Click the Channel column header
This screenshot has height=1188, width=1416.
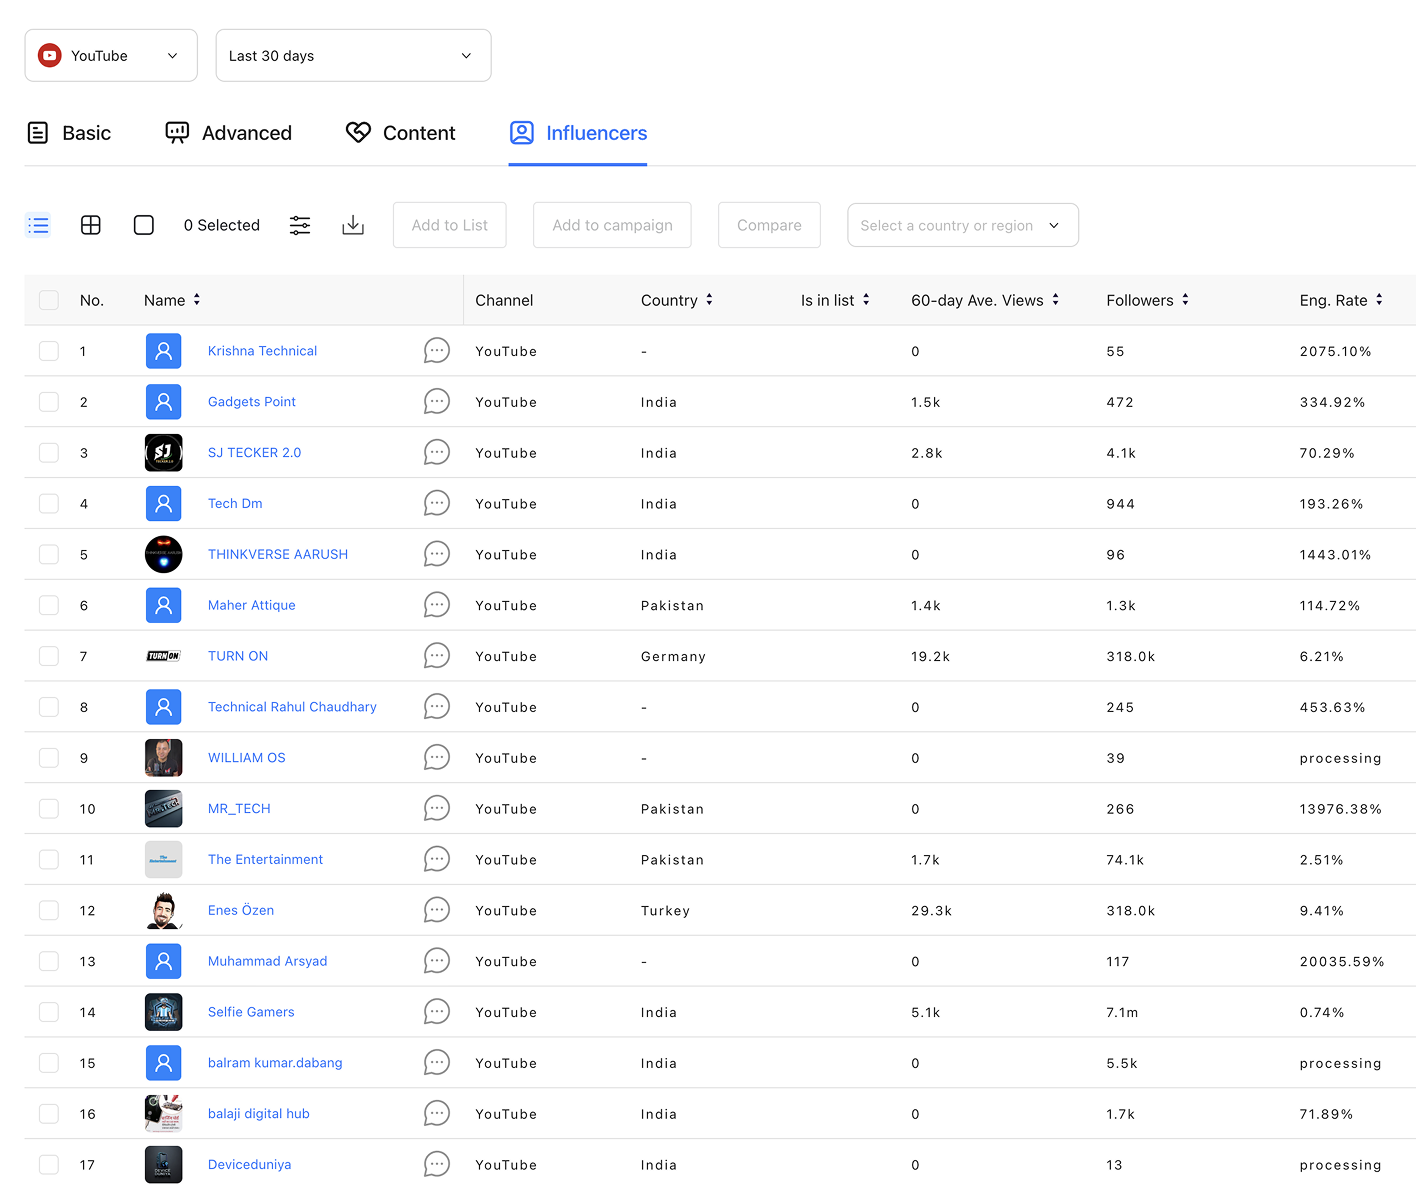[504, 300]
